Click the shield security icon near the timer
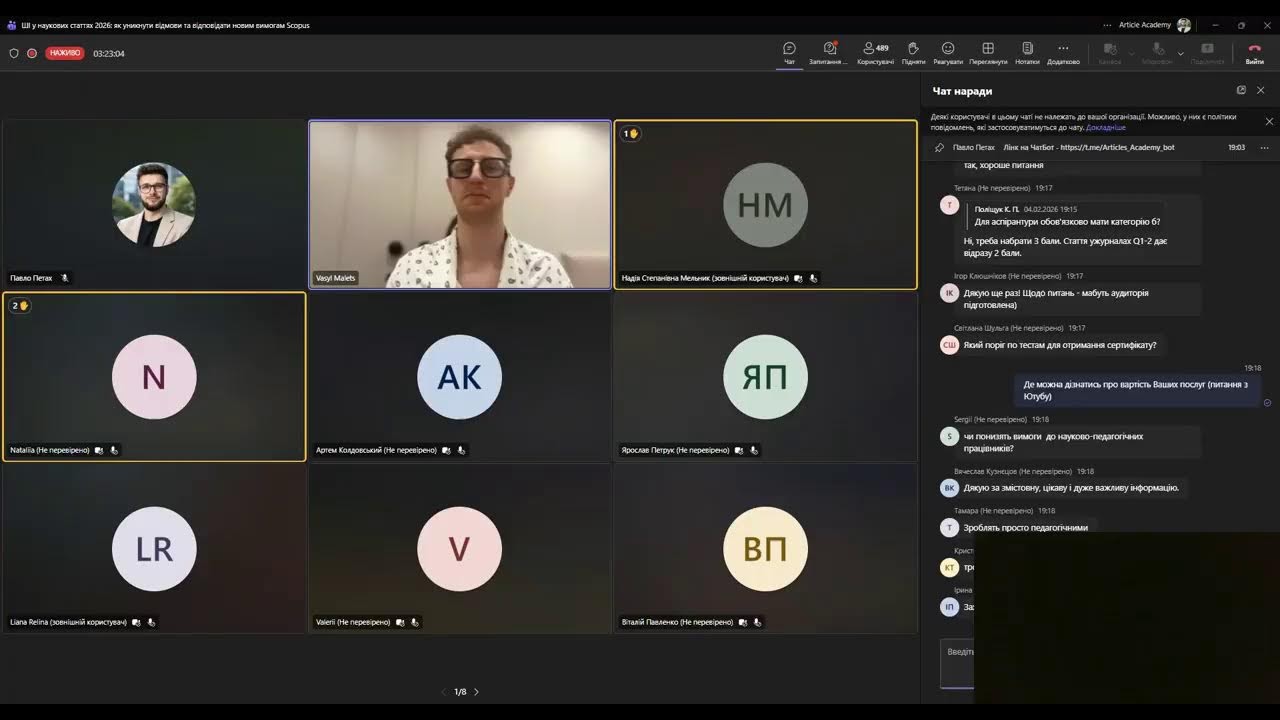Screen dimensions: 1280x720 pos(14,53)
